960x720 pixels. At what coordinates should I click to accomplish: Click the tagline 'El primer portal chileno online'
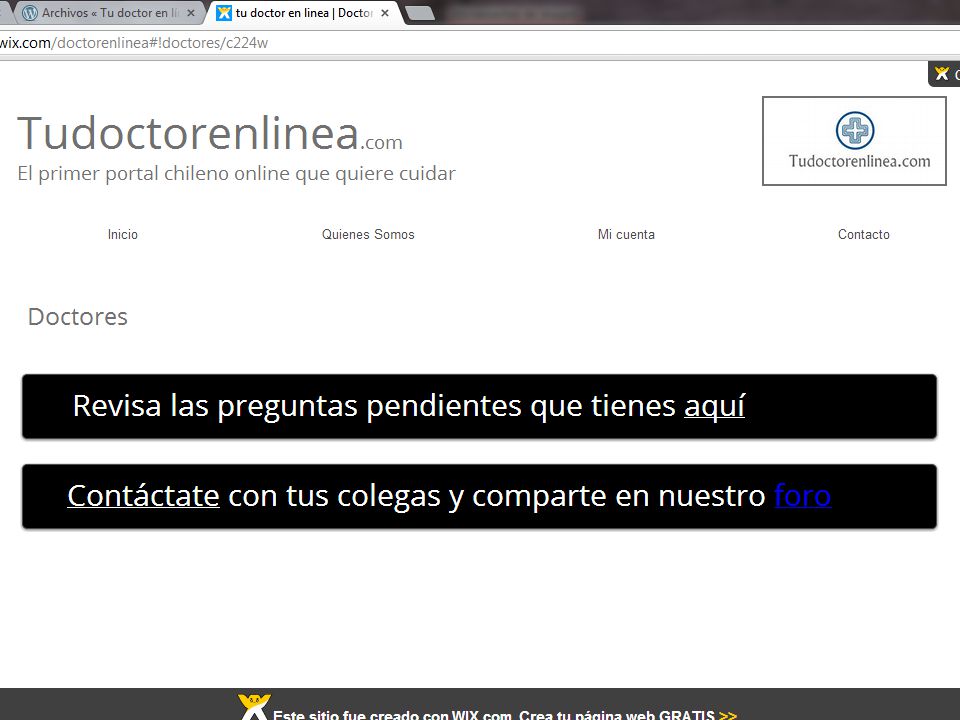coord(236,173)
